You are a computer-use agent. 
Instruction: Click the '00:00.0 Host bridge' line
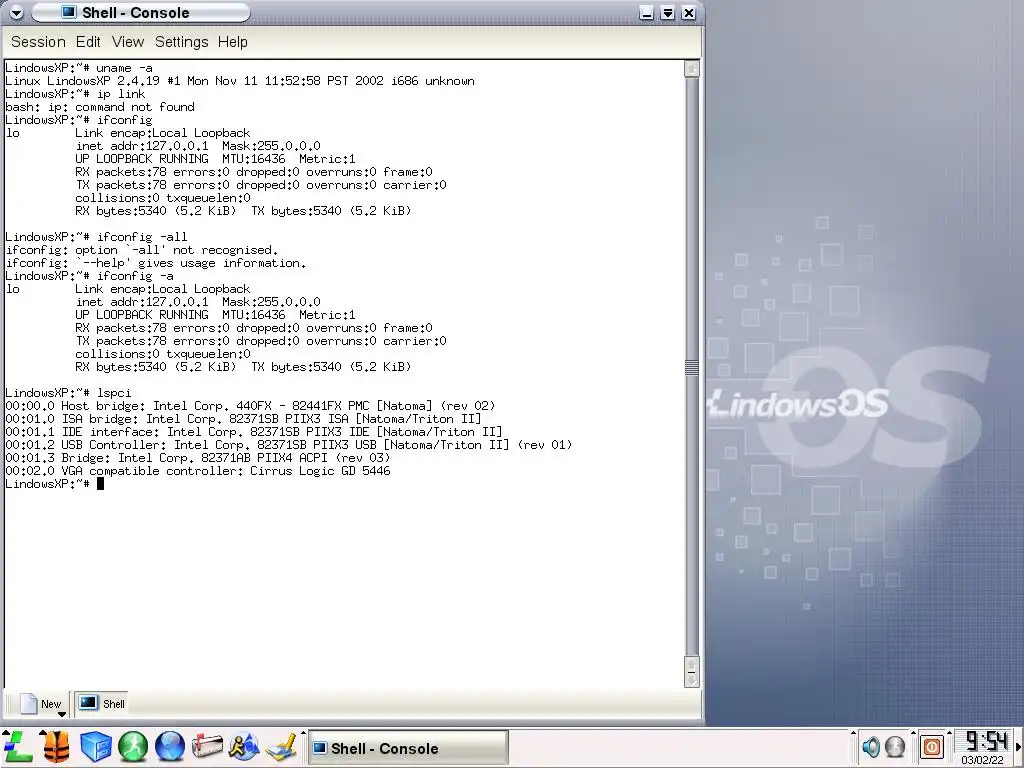250,406
